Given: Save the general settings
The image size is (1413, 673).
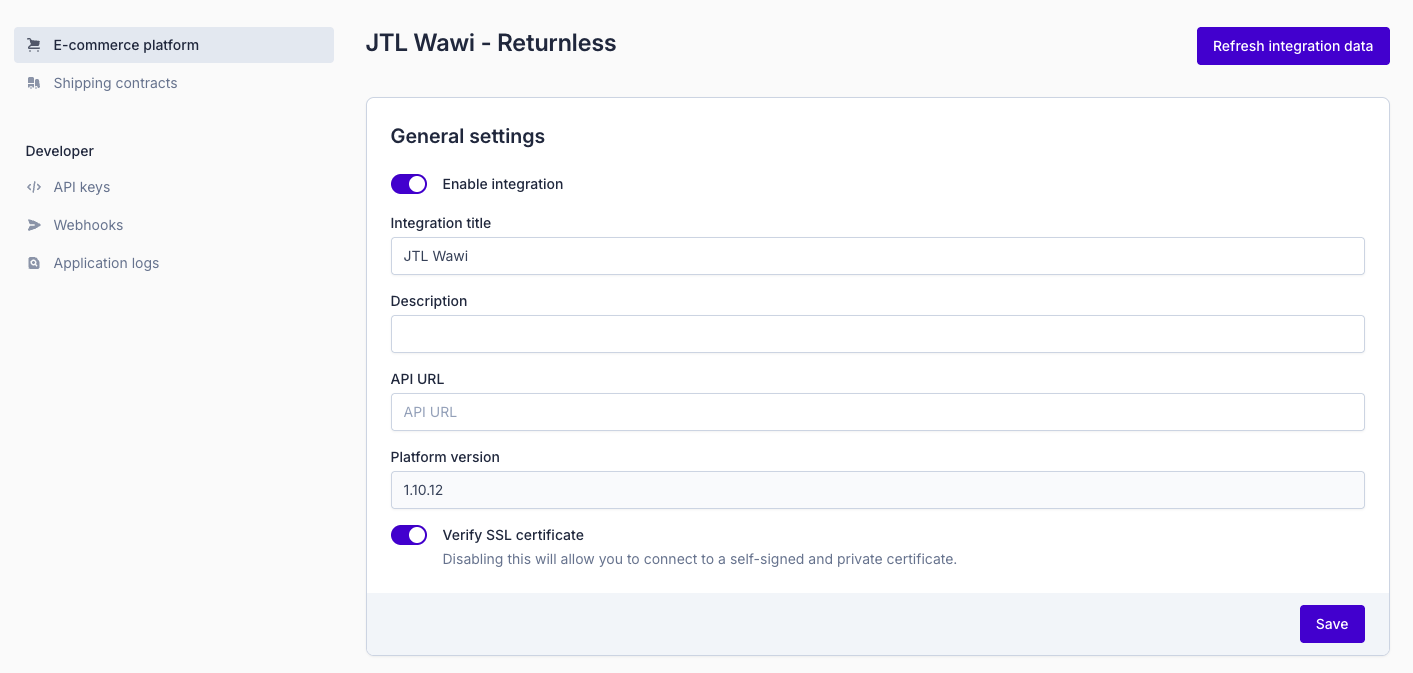Looking at the screenshot, I should pyautogui.click(x=1331, y=624).
